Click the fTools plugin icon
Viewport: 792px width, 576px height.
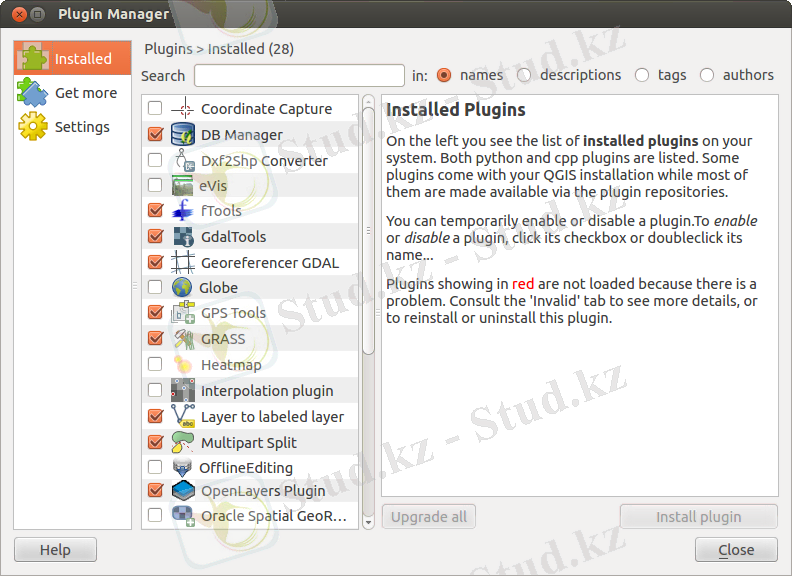click(x=182, y=210)
